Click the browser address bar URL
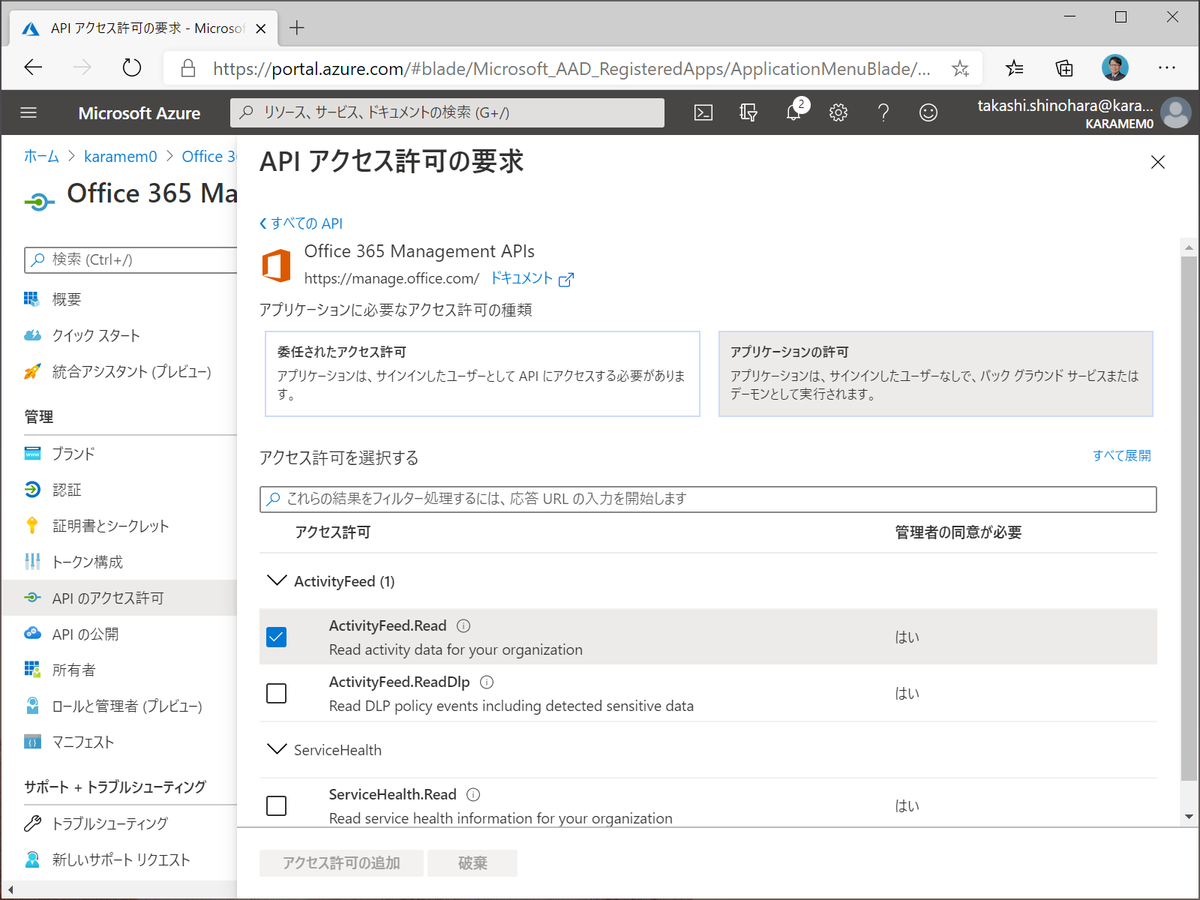The image size is (1200, 900). tap(571, 68)
